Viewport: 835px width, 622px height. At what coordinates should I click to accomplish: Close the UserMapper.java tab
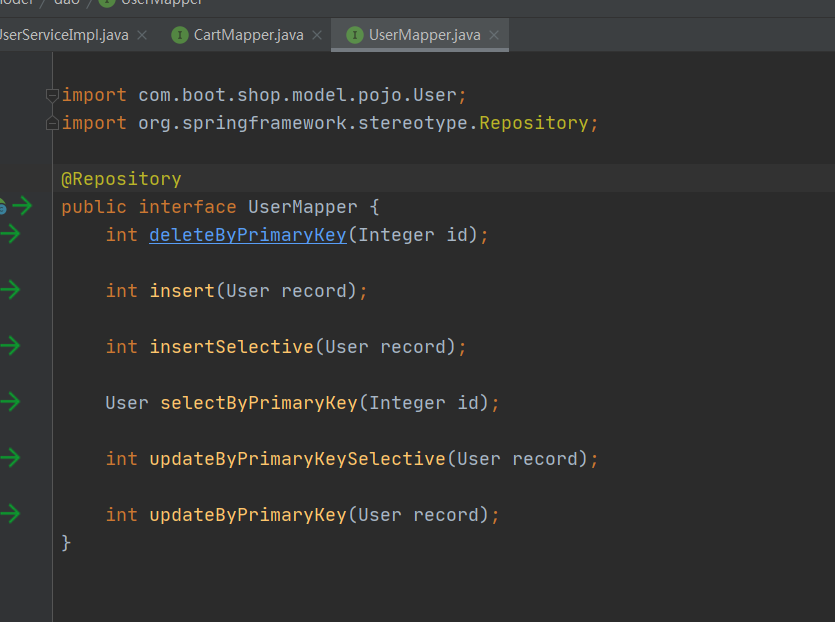(x=494, y=35)
